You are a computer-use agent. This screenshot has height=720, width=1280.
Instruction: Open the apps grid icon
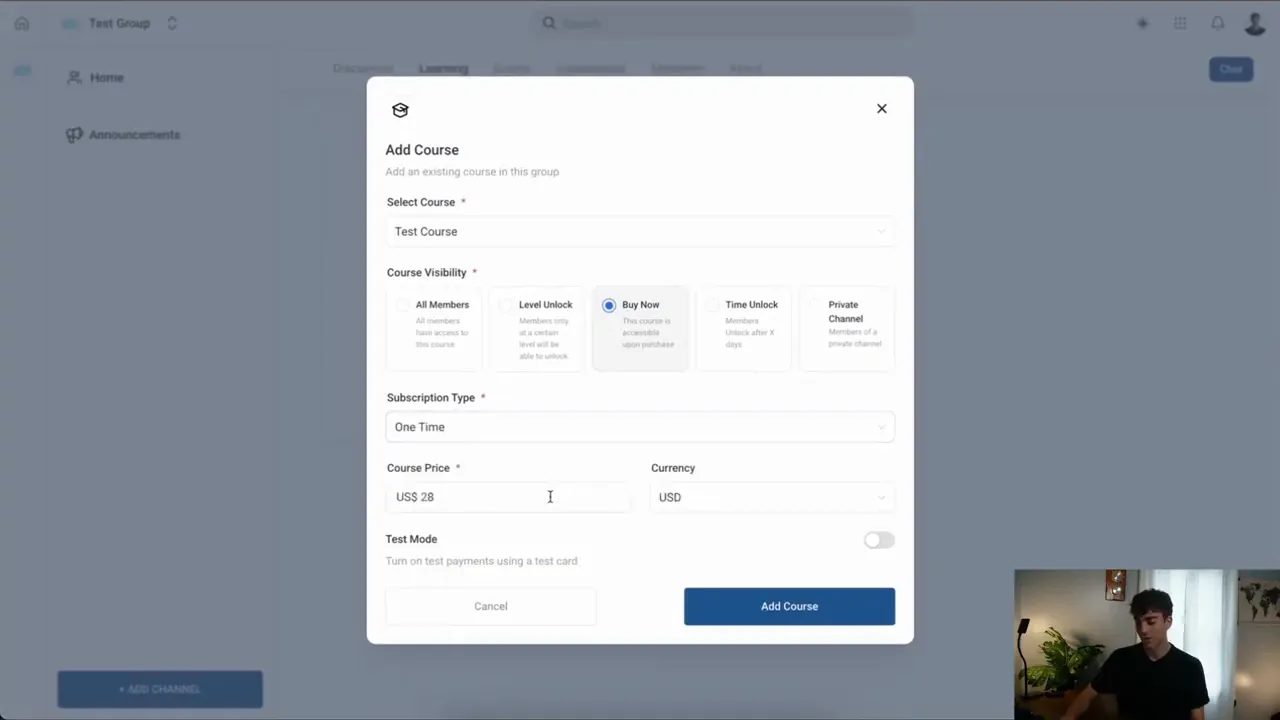[x=1180, y=23]
